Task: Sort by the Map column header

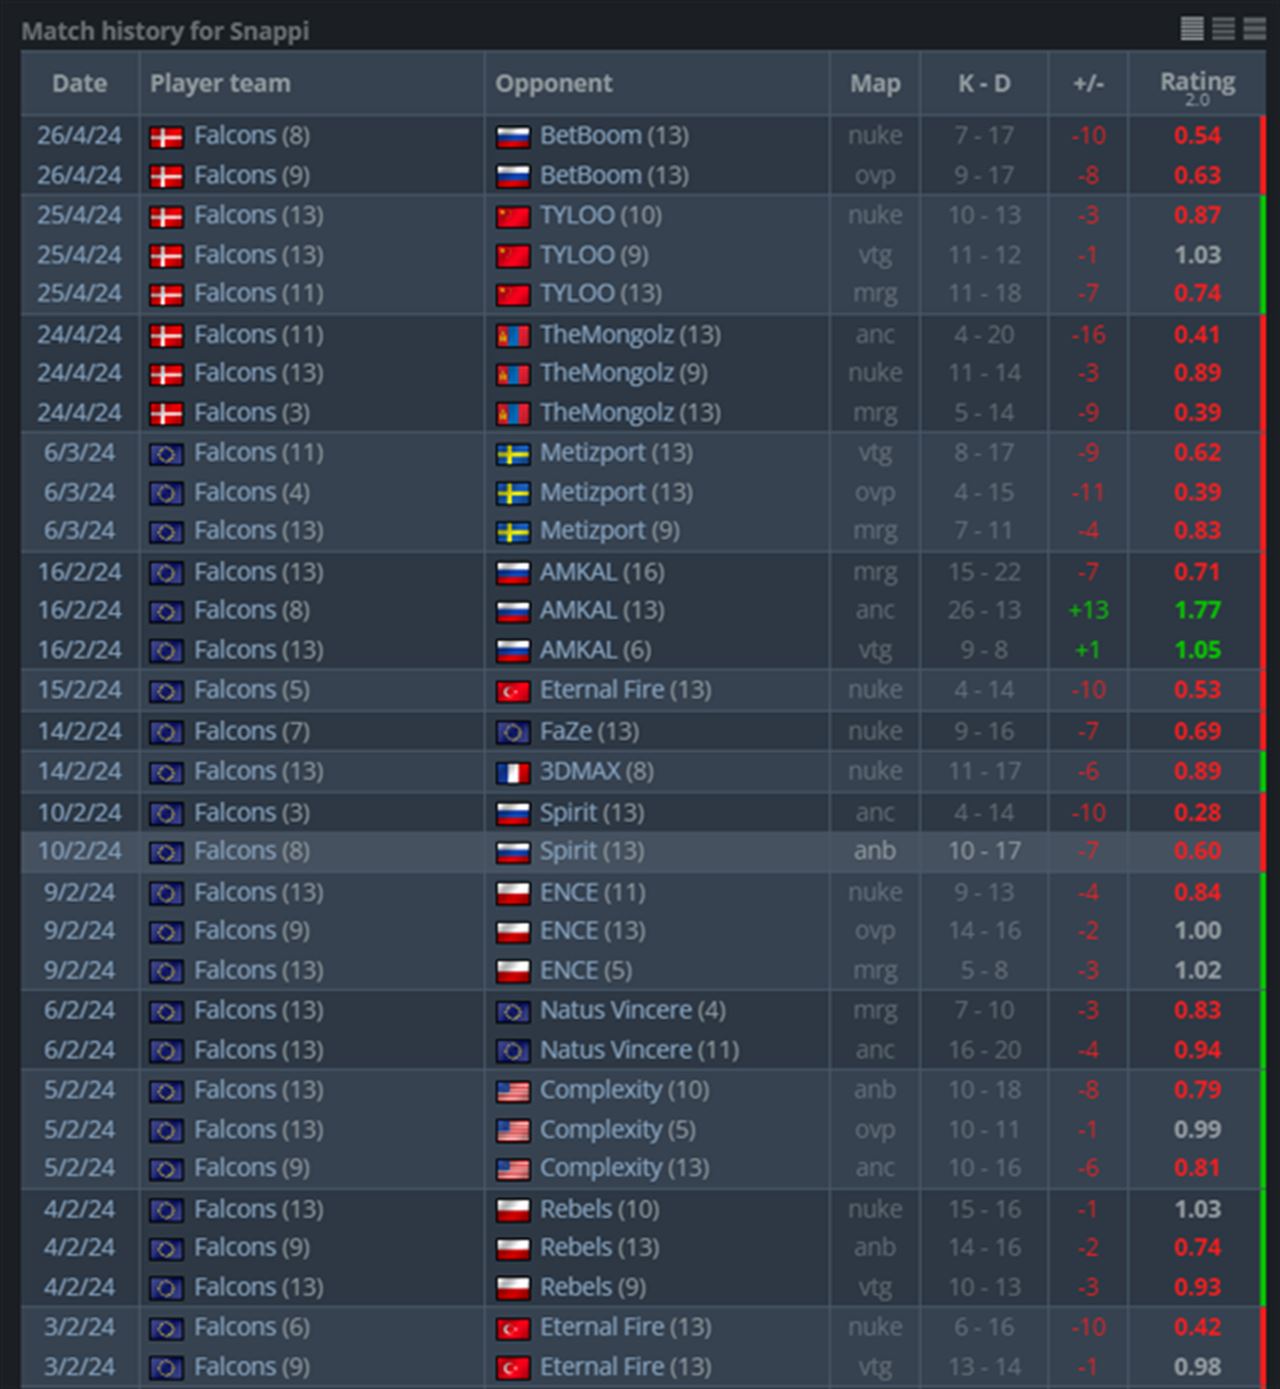Action: (875, 83)
